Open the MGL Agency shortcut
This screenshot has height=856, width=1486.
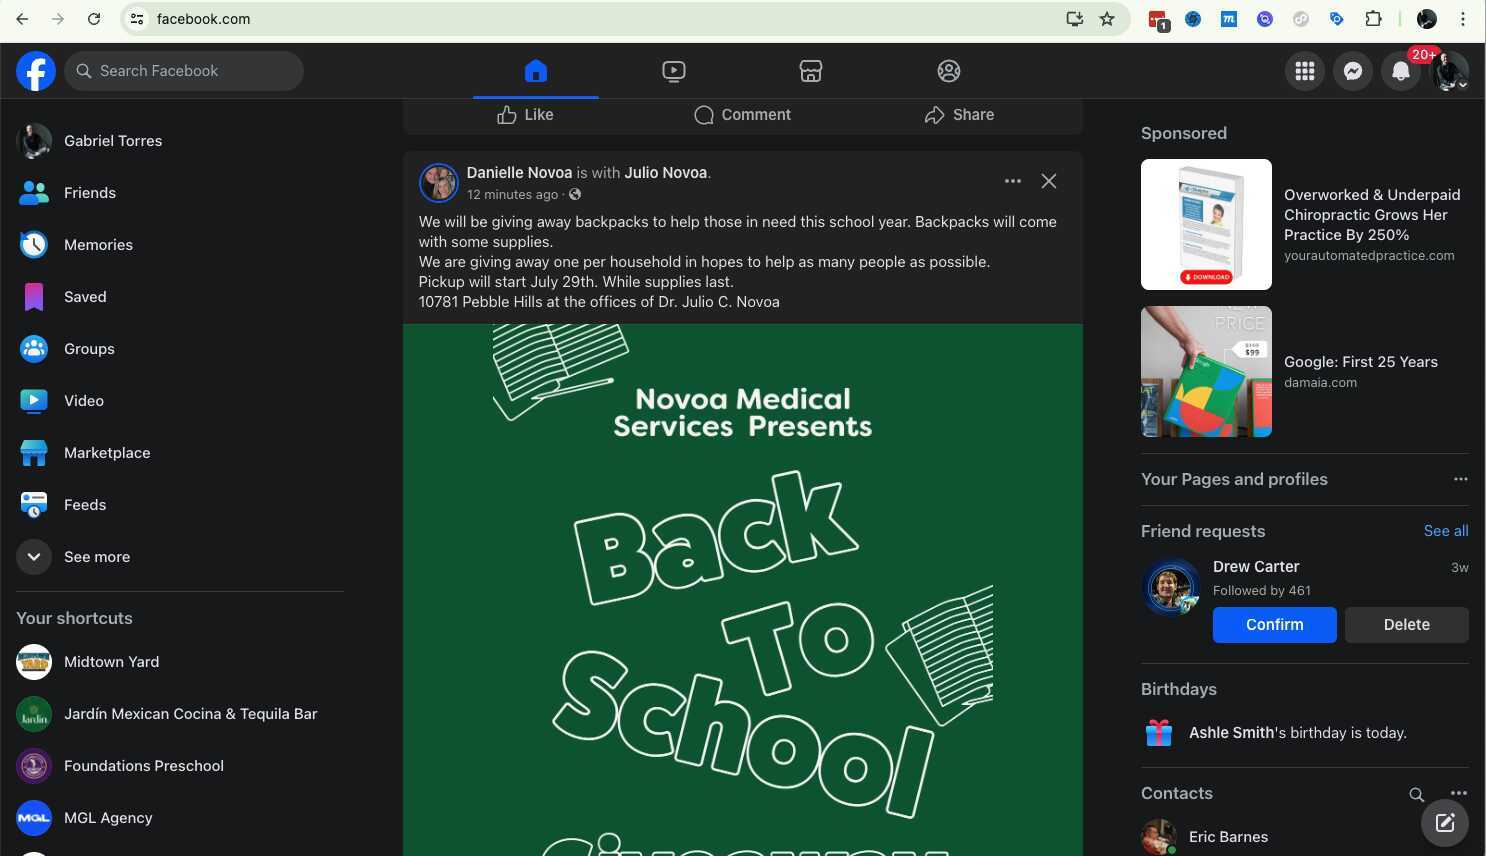pos(180,818)
